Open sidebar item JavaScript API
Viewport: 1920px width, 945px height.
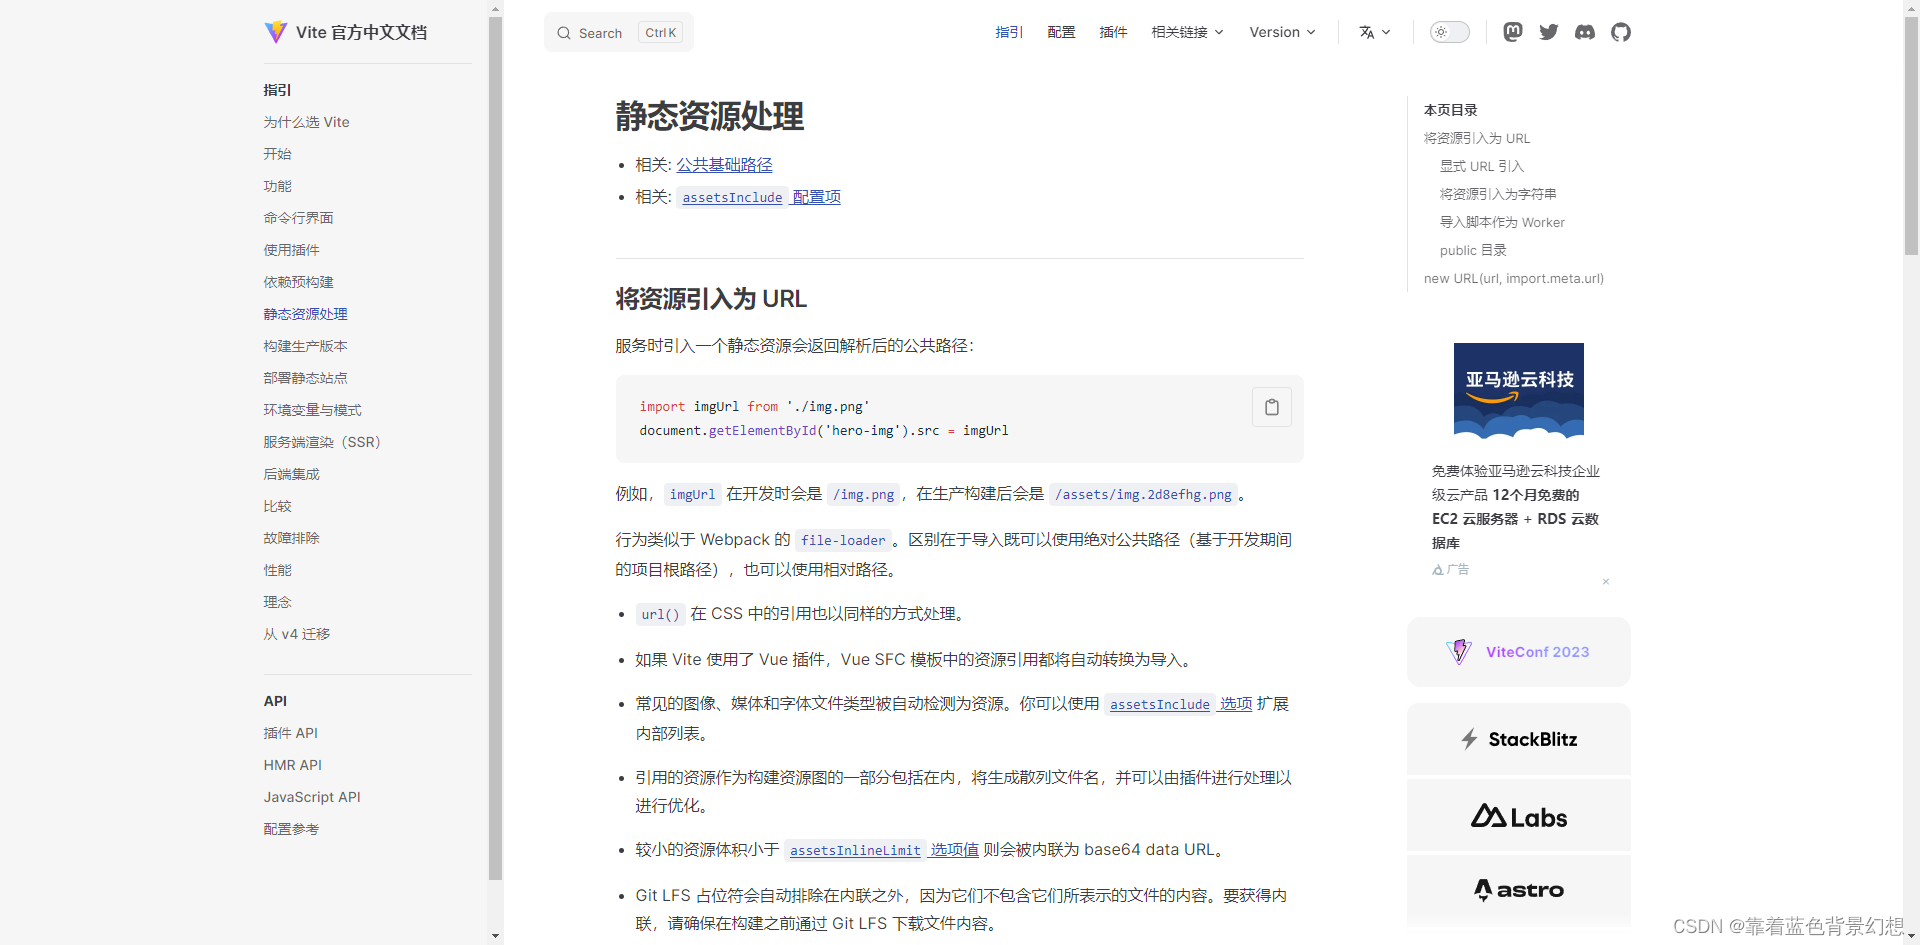click(312, 797)
